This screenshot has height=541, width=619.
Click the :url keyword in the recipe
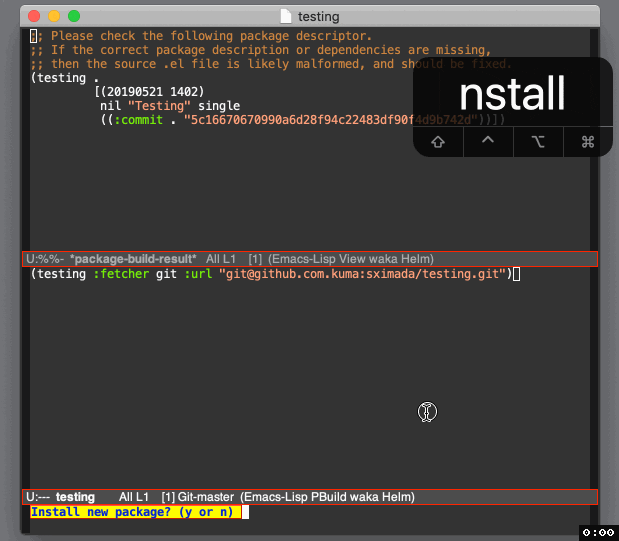[198, 274]
